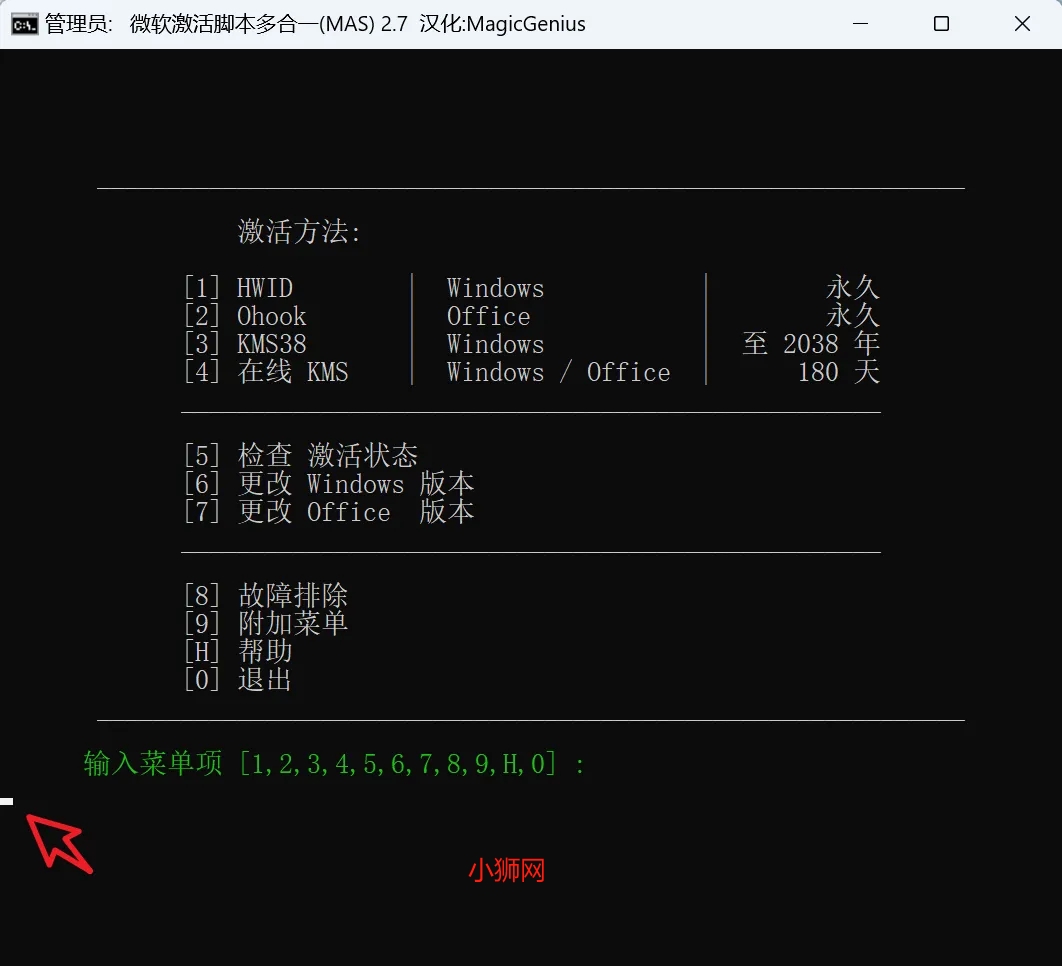The image size is (1062, 966).
Task: Click the cmd icon in title bar
Action: pyautogui.click(x=24, y=24)
